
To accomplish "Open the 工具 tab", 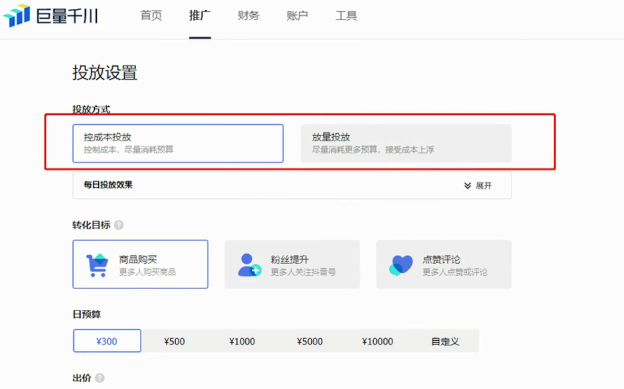I will [346, 16].
